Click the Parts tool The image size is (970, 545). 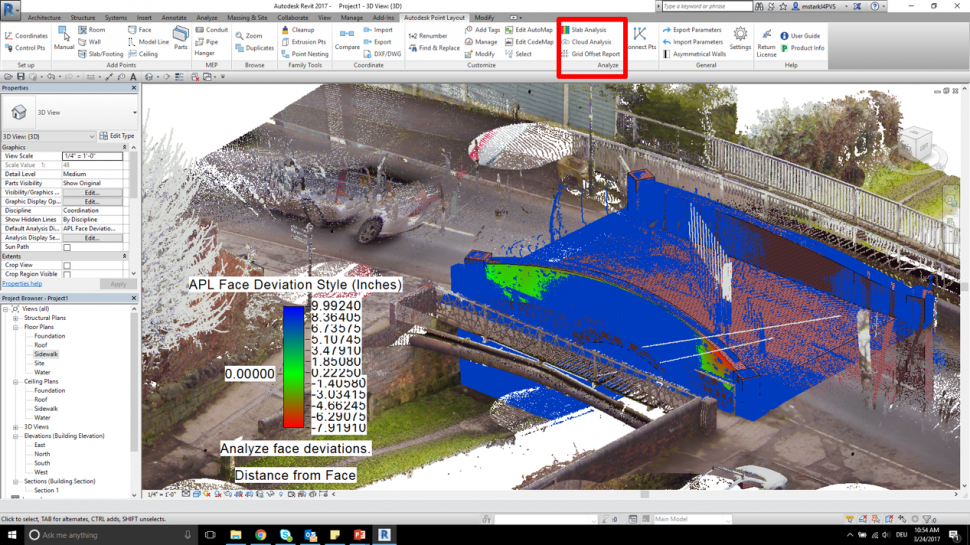pos(181,38)
